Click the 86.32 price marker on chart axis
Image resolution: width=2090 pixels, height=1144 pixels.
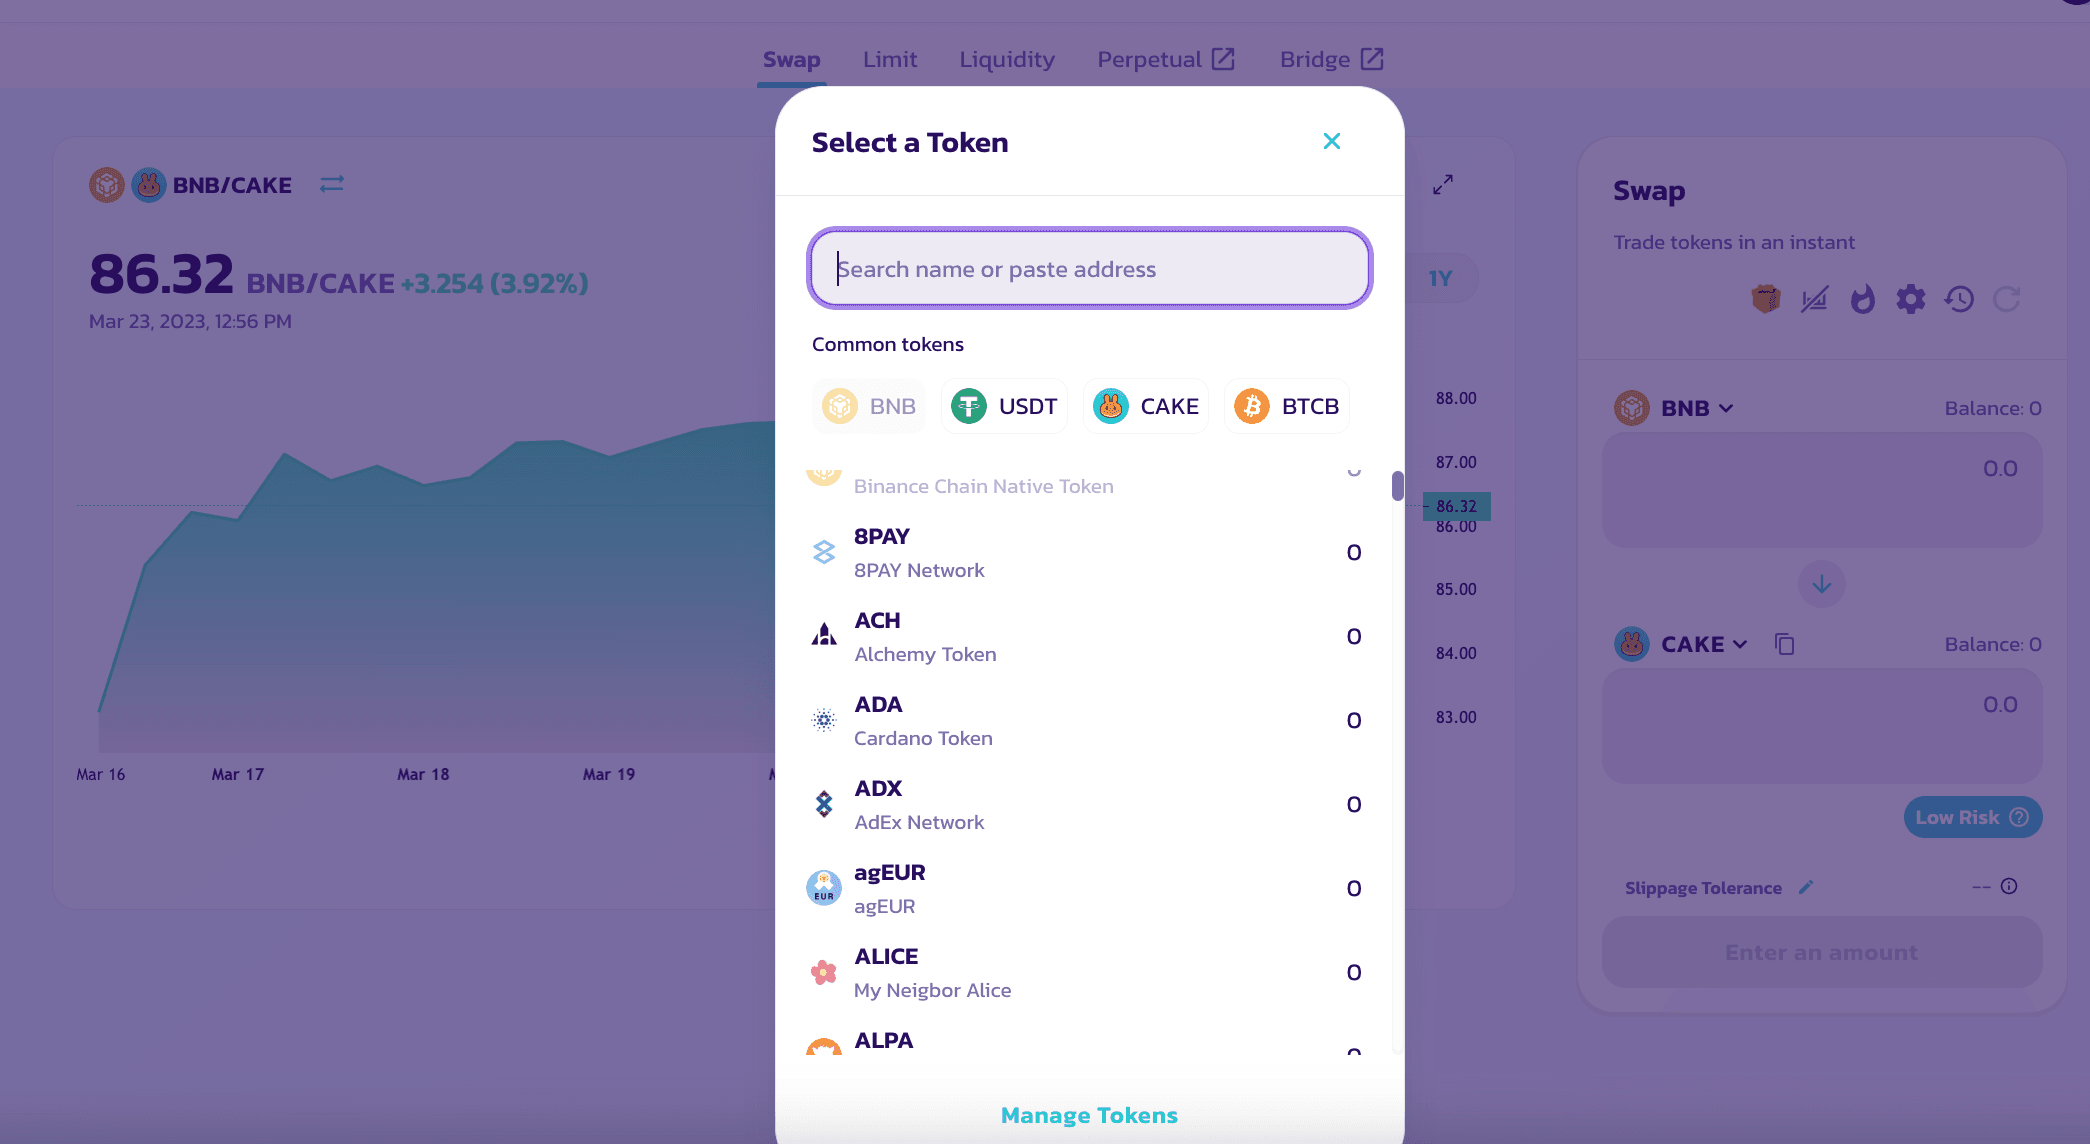tap(1457, 506)
